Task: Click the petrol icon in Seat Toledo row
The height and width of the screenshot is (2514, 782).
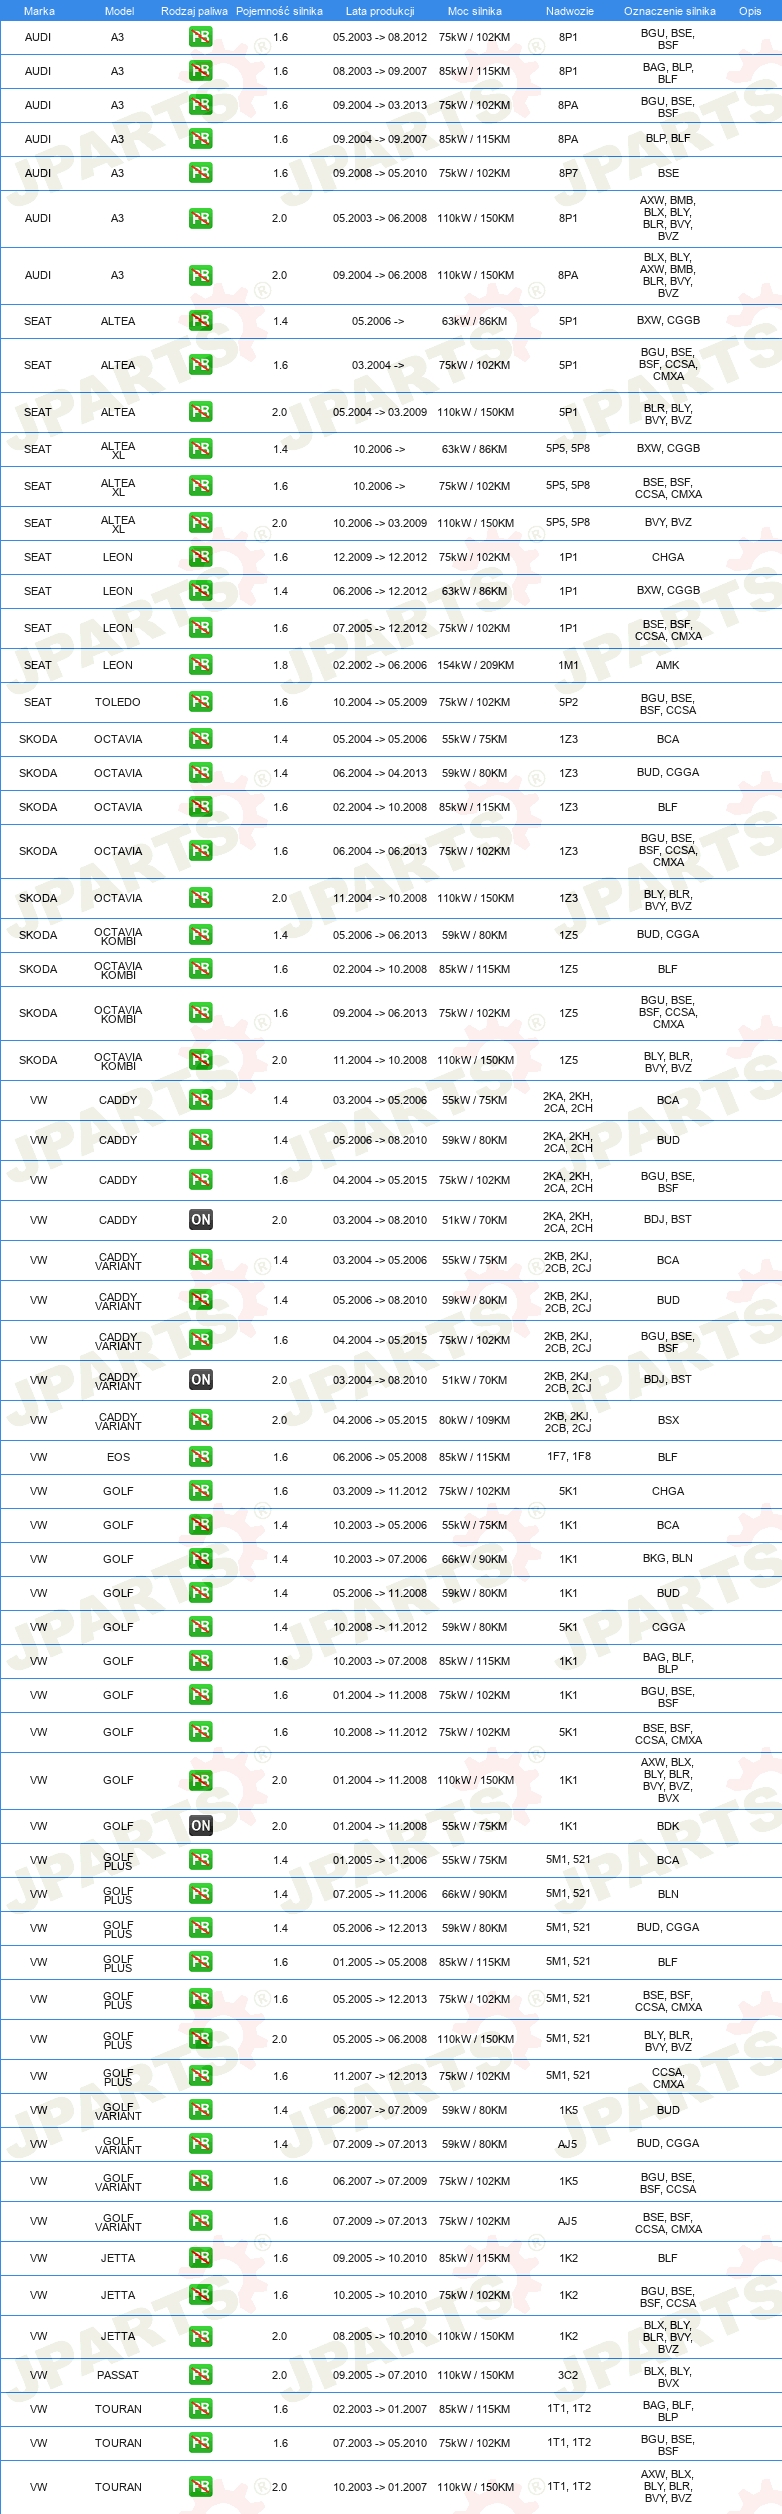Action: click(200, 701)
